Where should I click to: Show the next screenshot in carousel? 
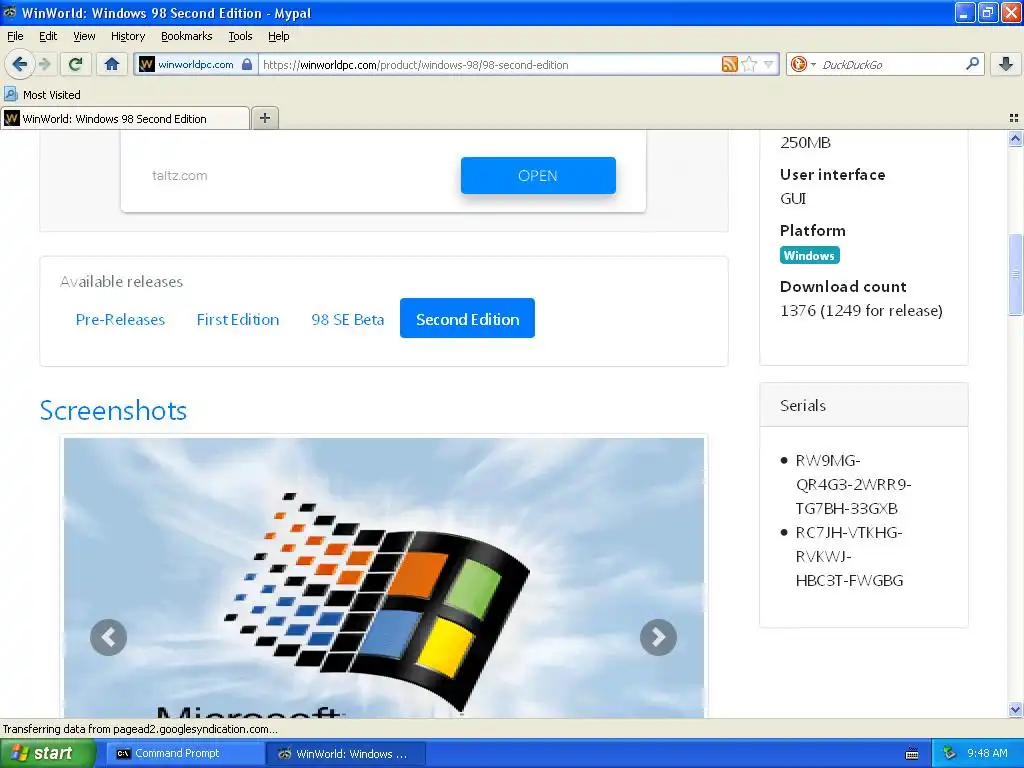coord(658,637)
